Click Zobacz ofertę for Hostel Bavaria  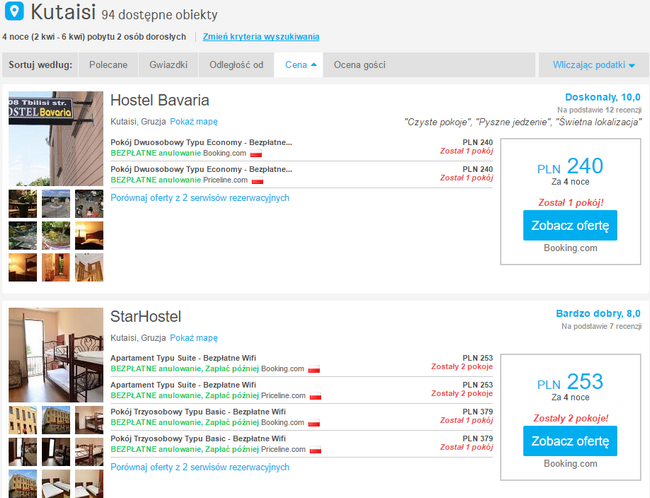click(570, 226)
